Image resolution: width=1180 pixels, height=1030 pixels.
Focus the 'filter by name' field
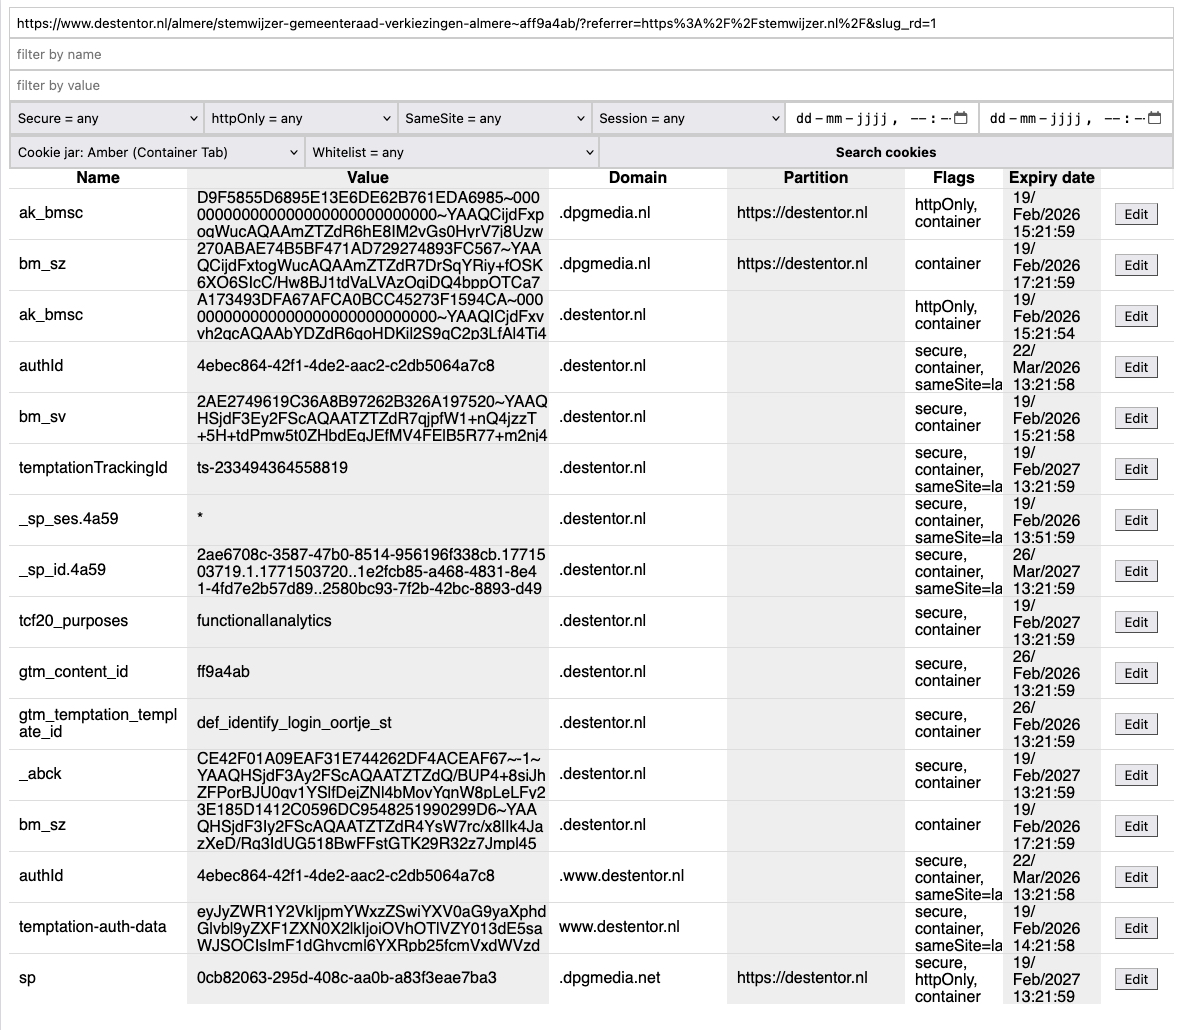coord(590,54)
